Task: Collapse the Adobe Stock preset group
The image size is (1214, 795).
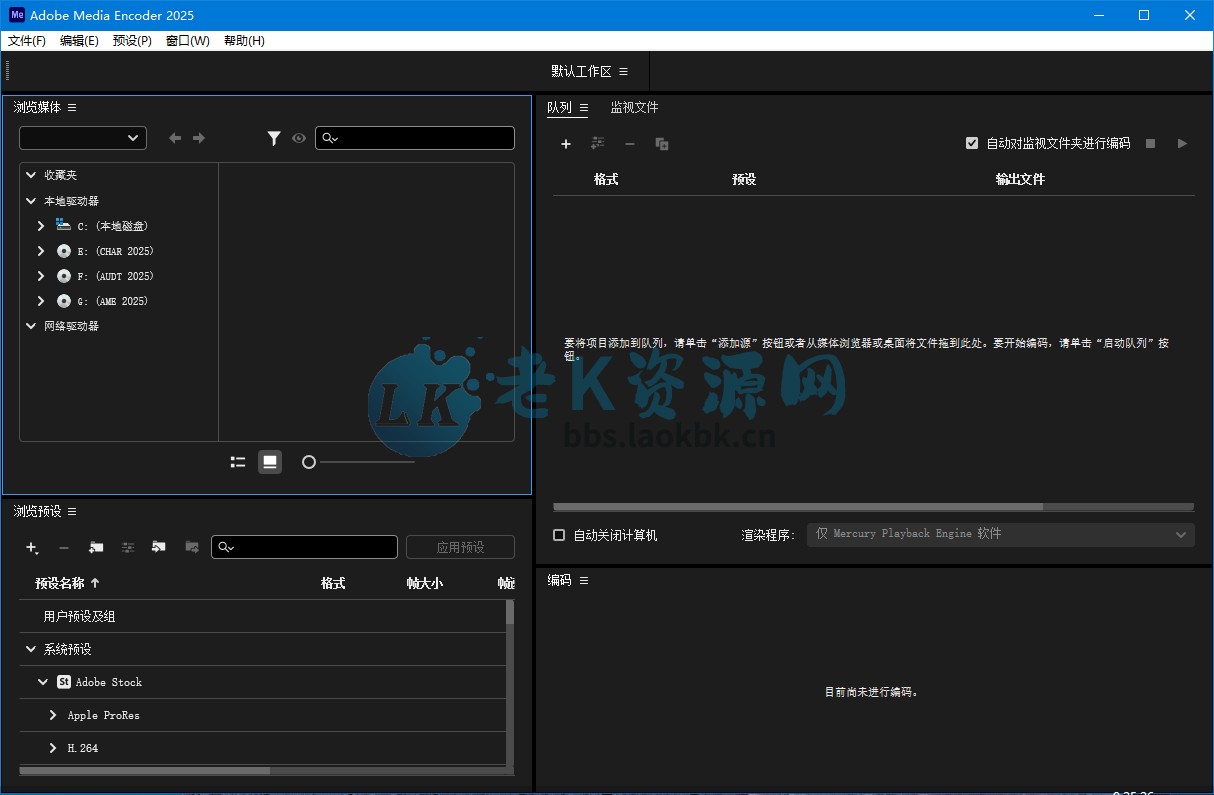Action: [43, 682]
